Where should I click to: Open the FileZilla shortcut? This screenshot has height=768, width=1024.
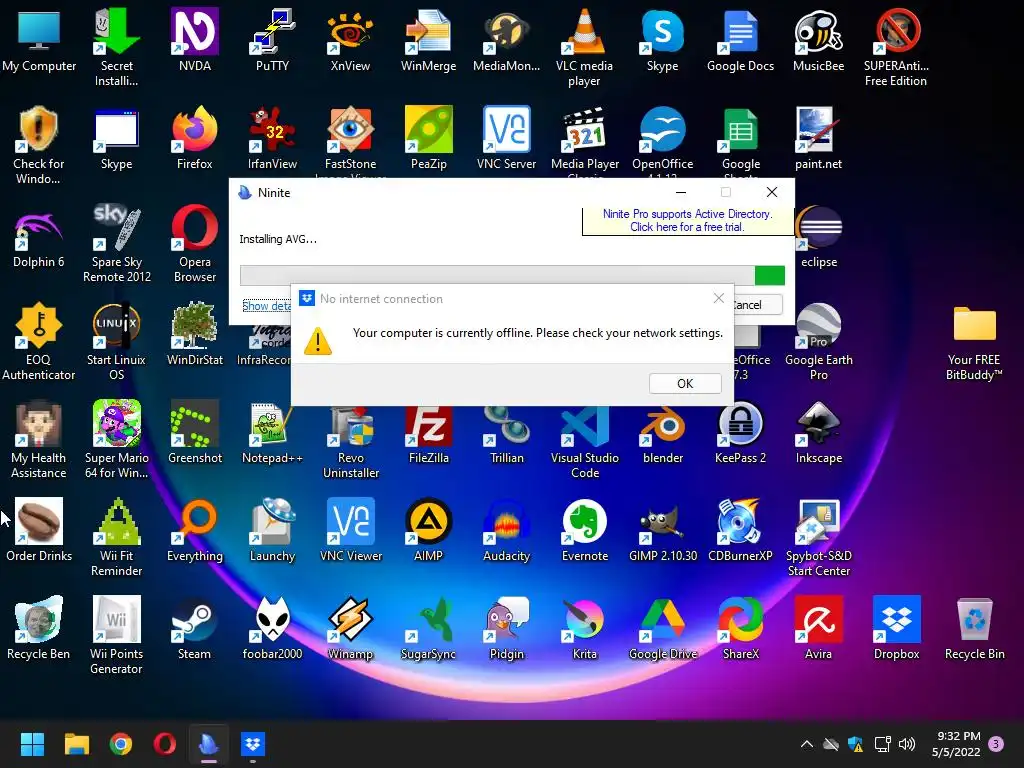[428, 431]
